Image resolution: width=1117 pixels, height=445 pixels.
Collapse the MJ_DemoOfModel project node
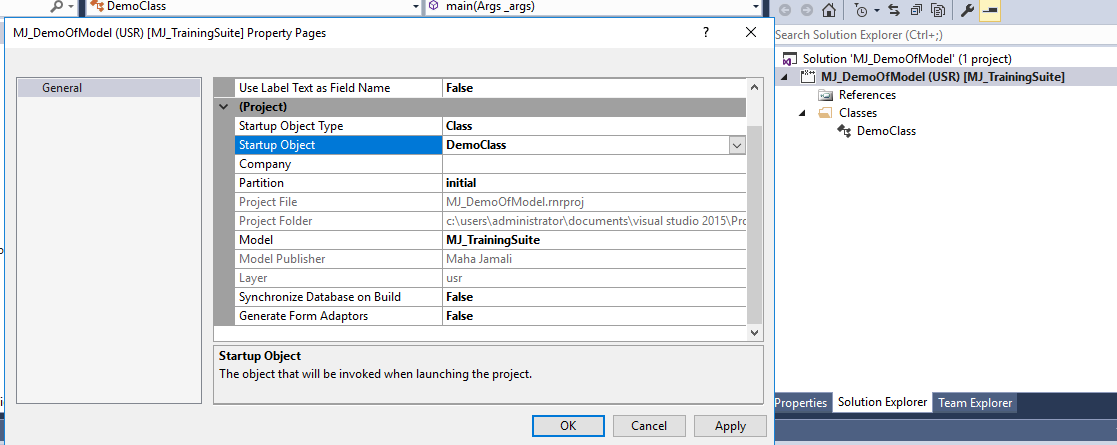click(785, 77)
